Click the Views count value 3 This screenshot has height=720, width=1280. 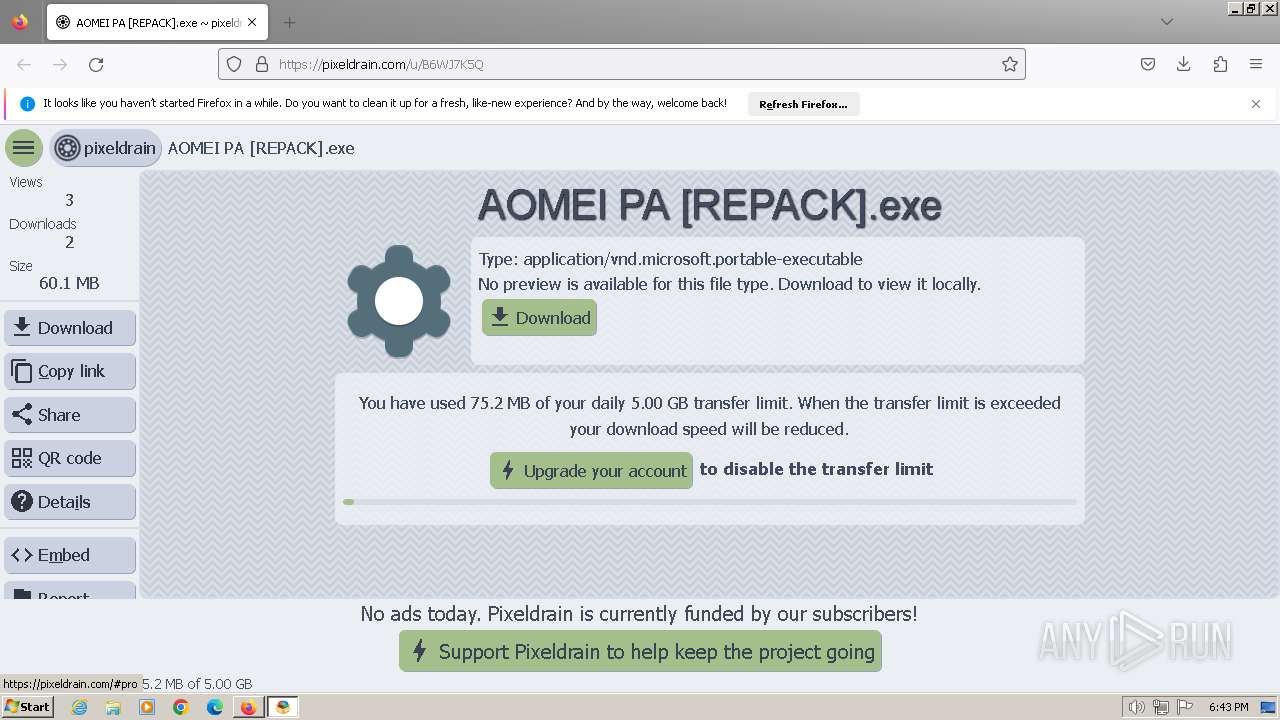click(x=69, y=200)
